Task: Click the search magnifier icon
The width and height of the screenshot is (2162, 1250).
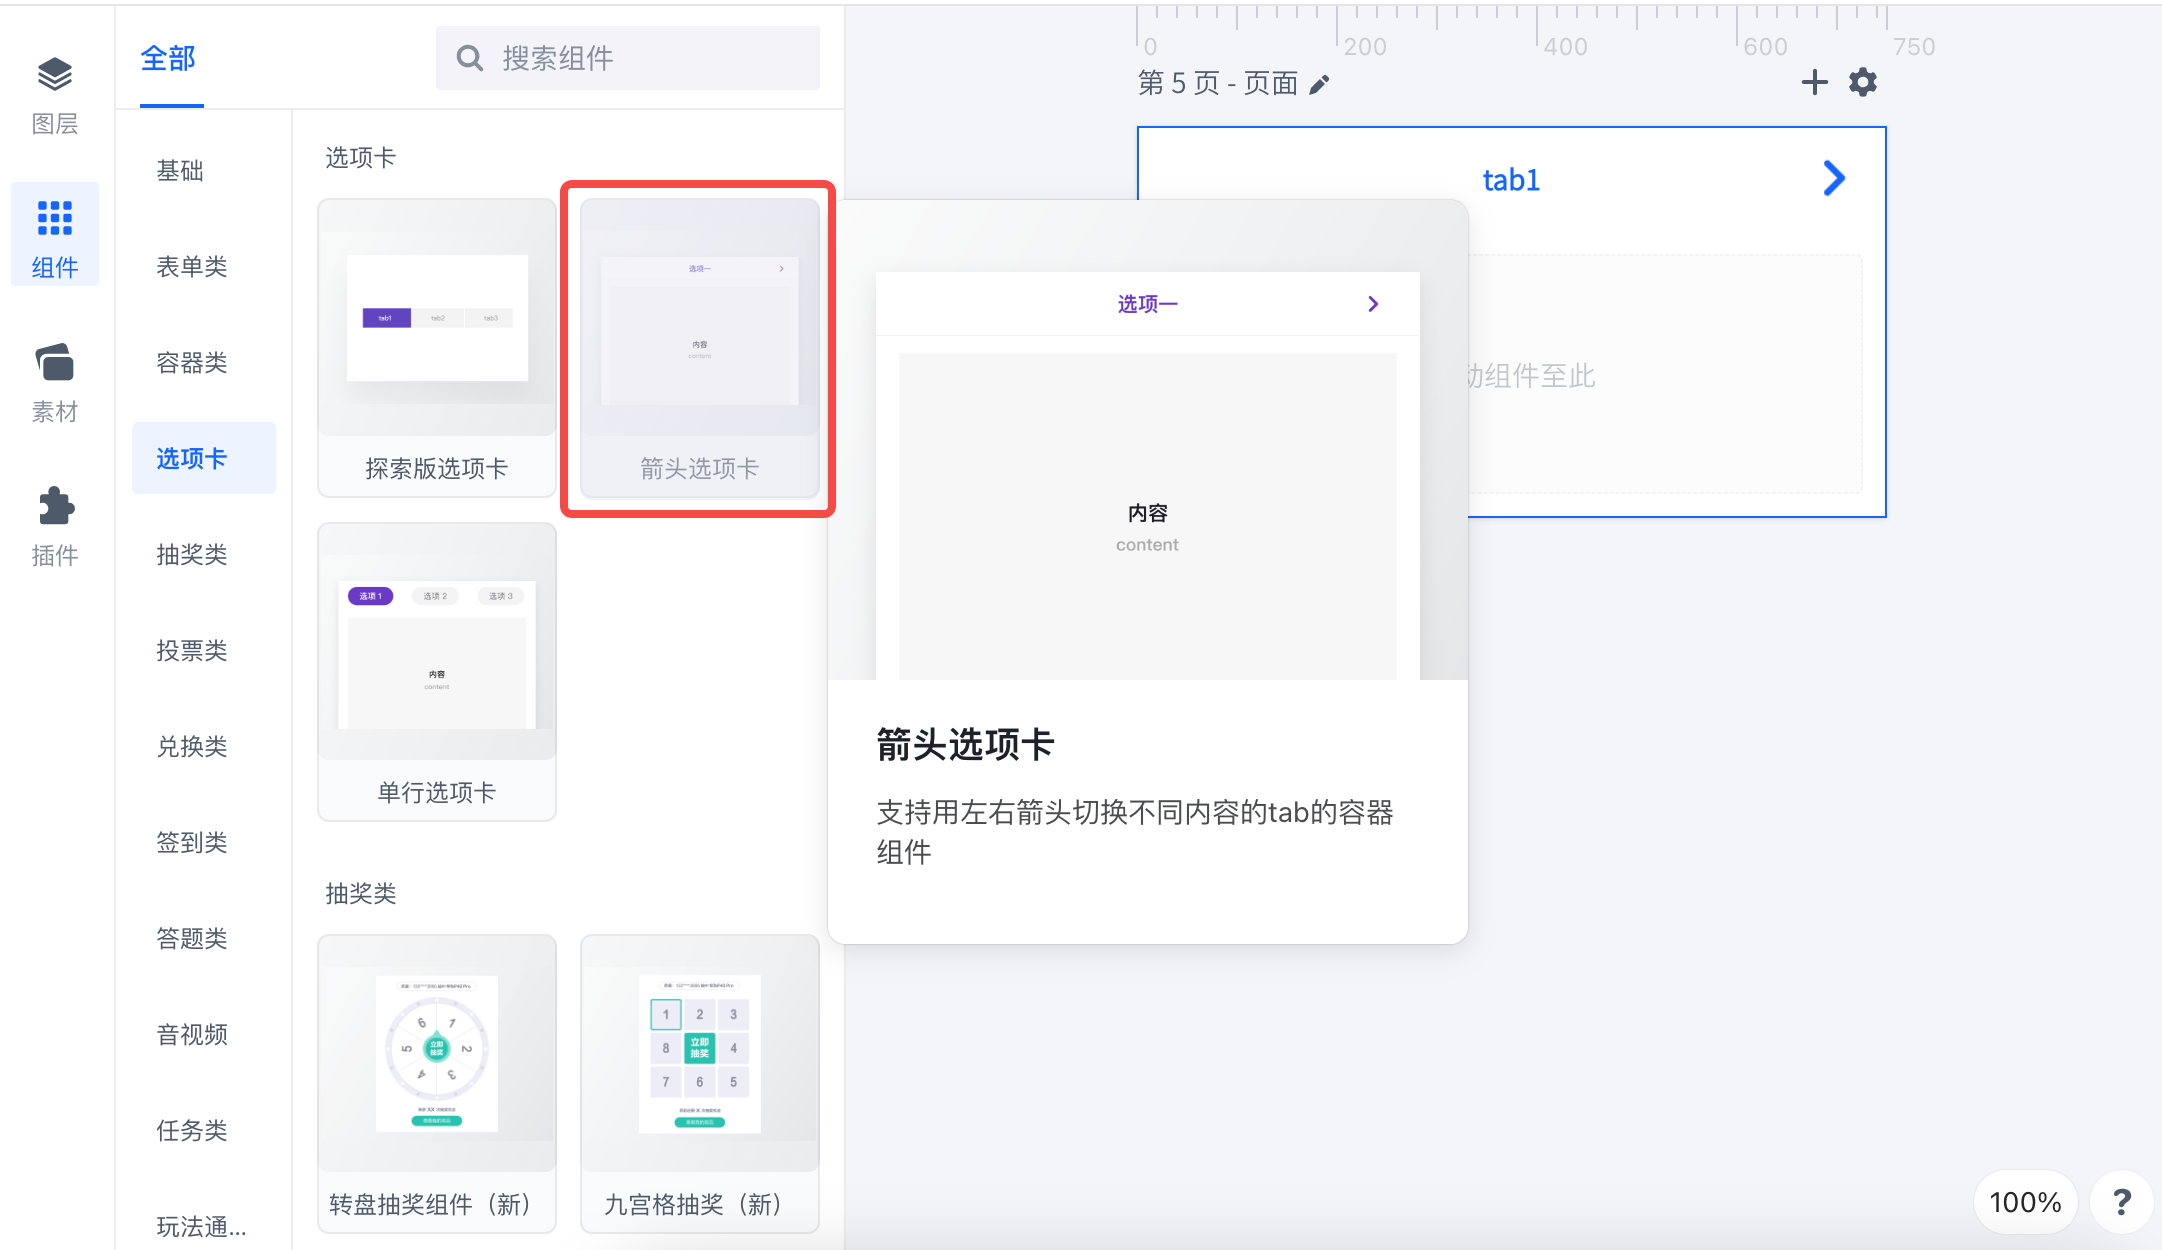Action: point(469,58)
